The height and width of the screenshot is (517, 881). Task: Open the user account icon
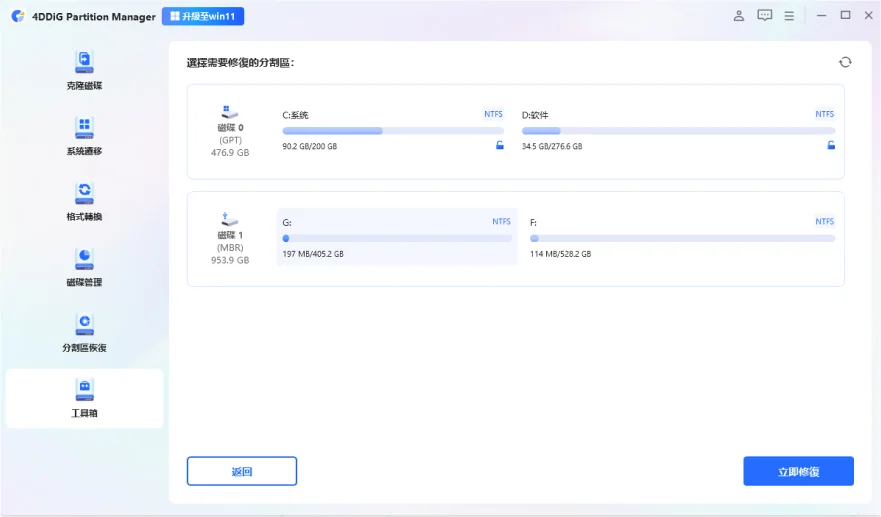[739, 16]
